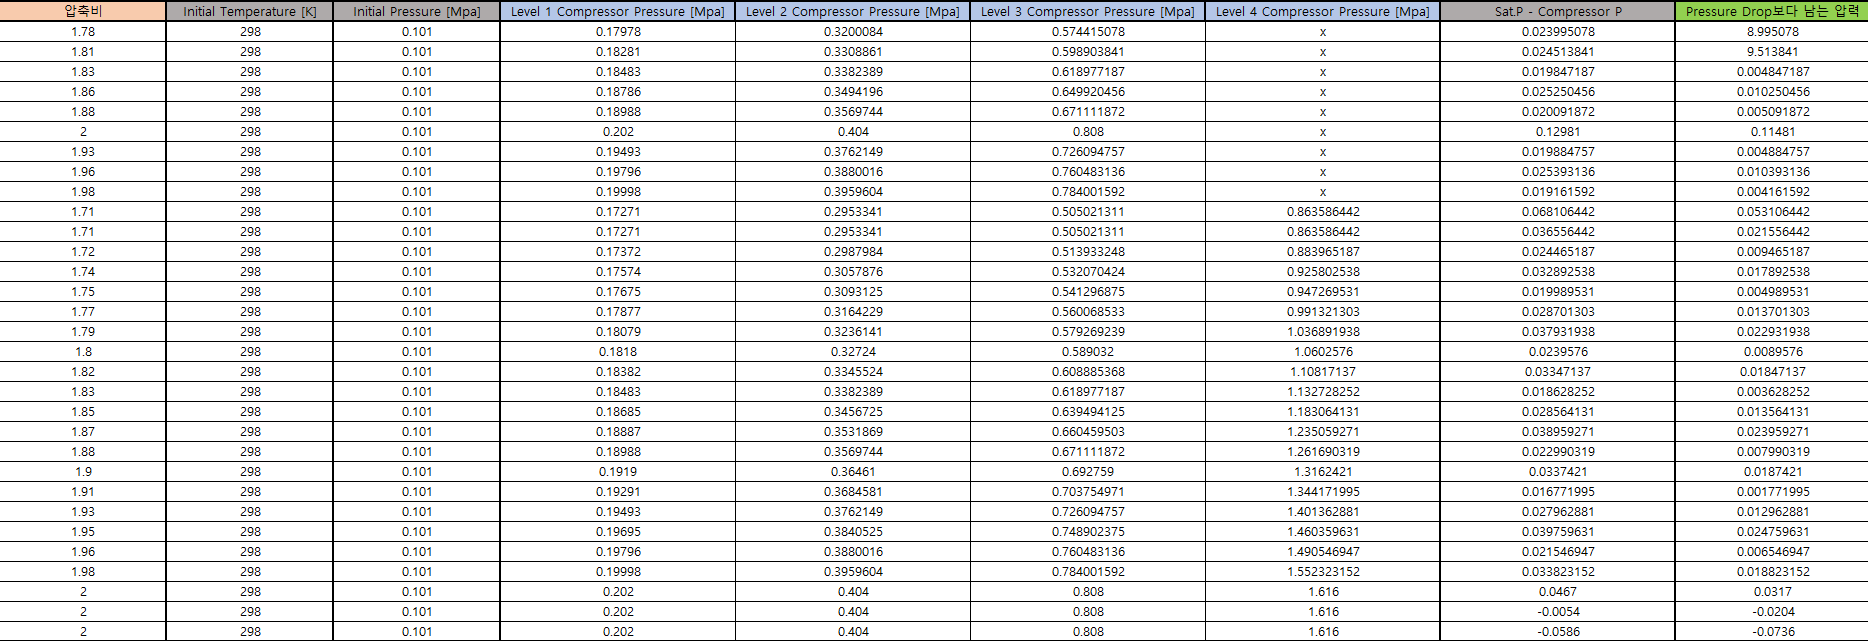
Task: Click the 1.8 compression ratio cell
Action: click(83, 351)
